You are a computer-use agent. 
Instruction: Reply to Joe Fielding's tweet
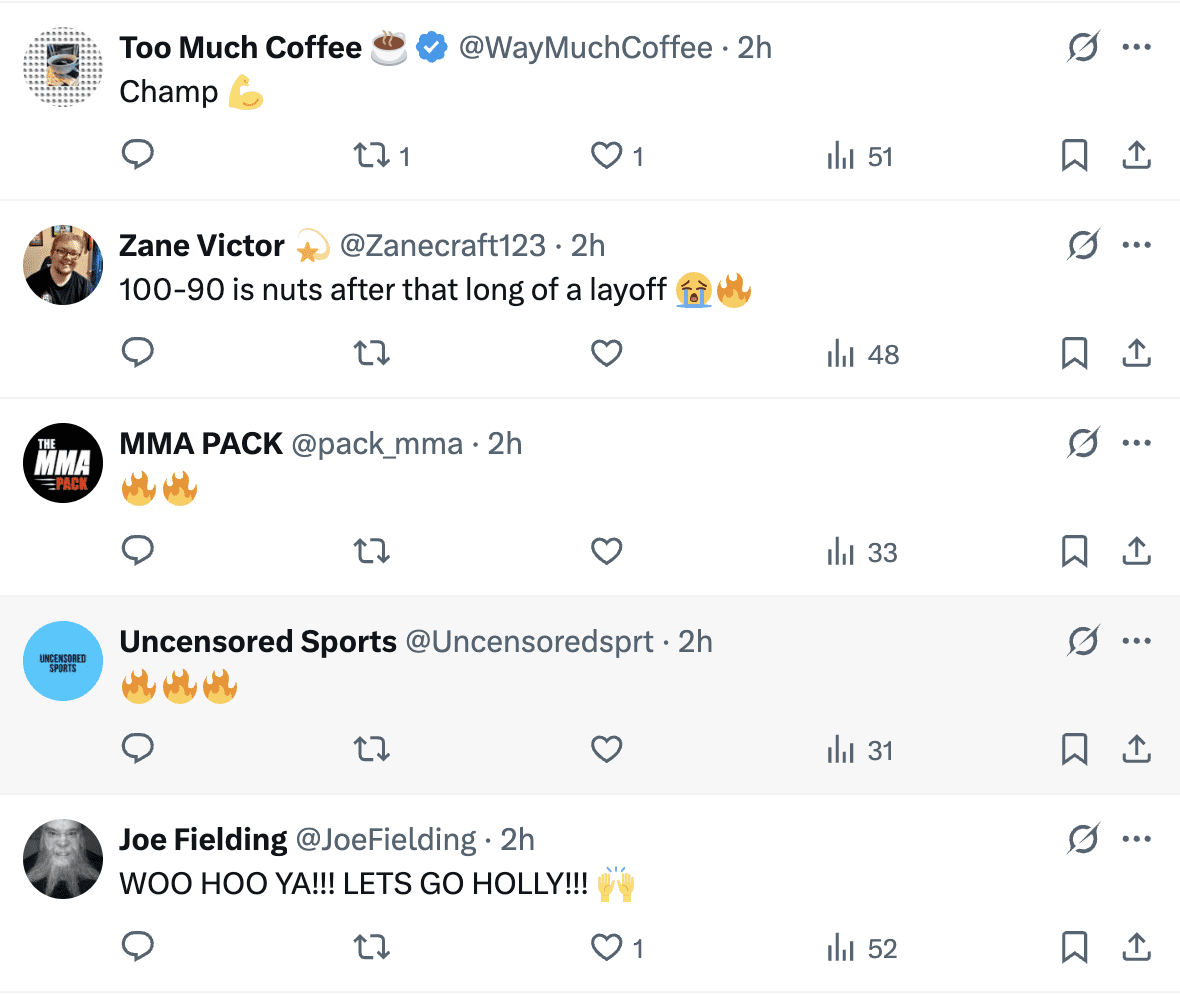pyautogui.click(x=137, y=947)
